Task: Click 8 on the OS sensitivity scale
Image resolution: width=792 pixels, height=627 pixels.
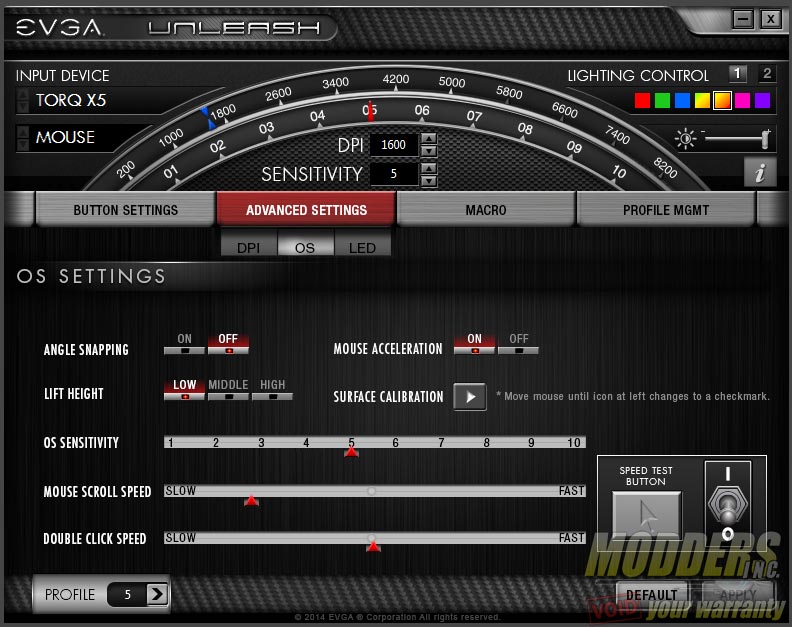Action: click(x=486, y=443)
